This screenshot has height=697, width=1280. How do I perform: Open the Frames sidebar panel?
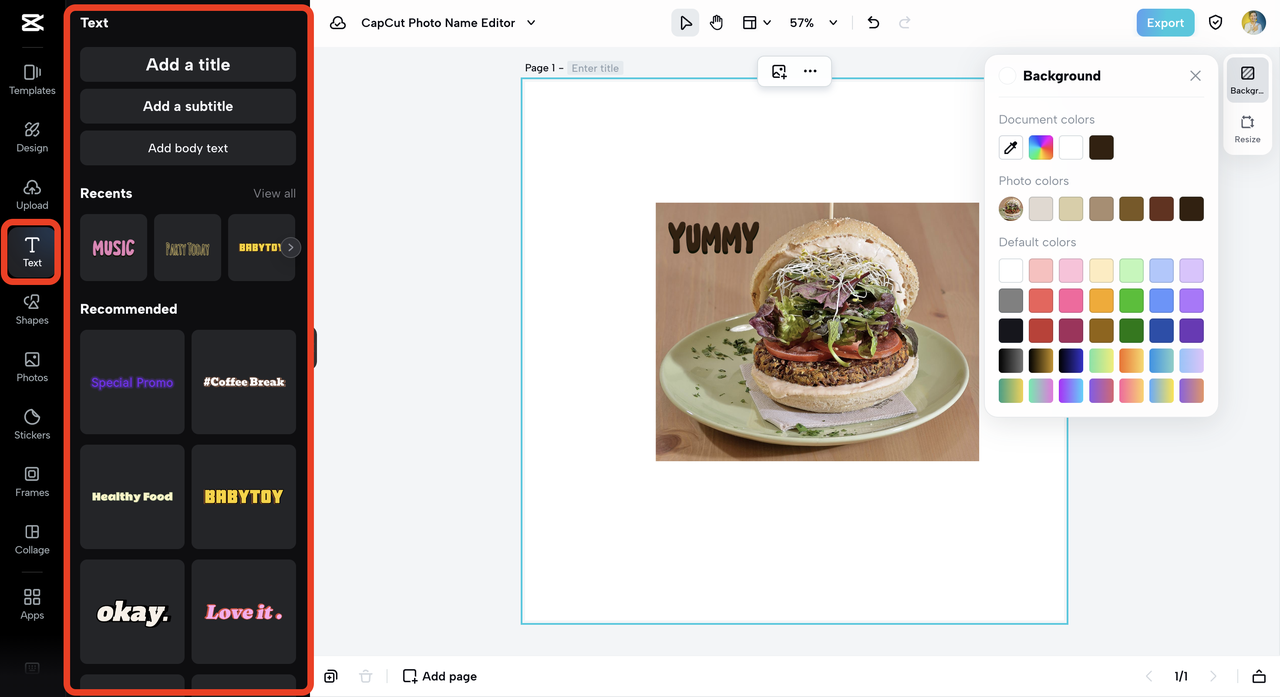click(32, 482)
